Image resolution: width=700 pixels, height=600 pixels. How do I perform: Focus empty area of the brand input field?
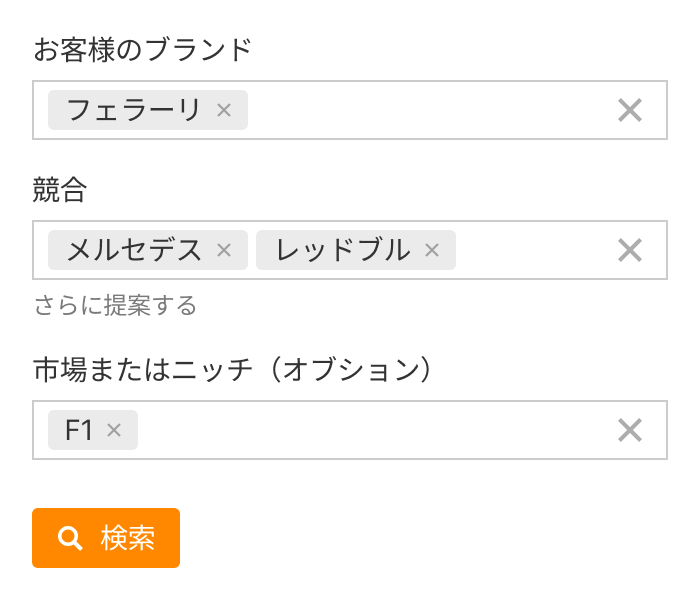[420, 110]
